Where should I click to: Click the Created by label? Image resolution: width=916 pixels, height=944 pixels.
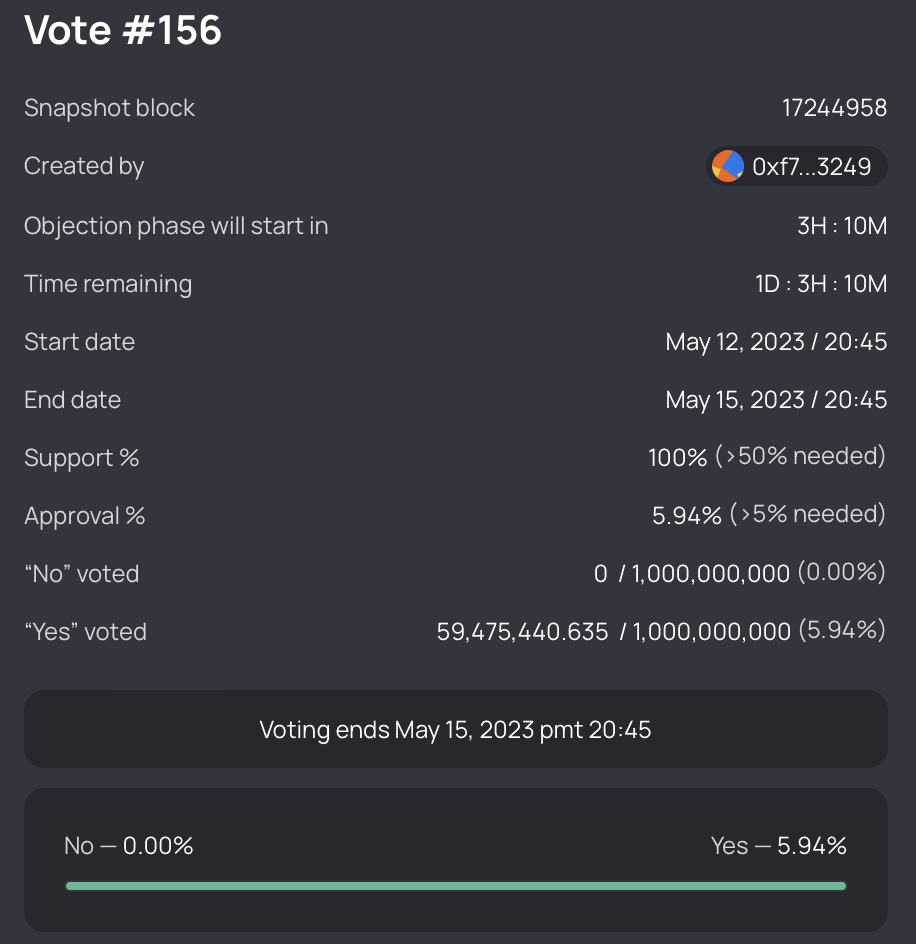pyautogui.click(x=84, y=166)
